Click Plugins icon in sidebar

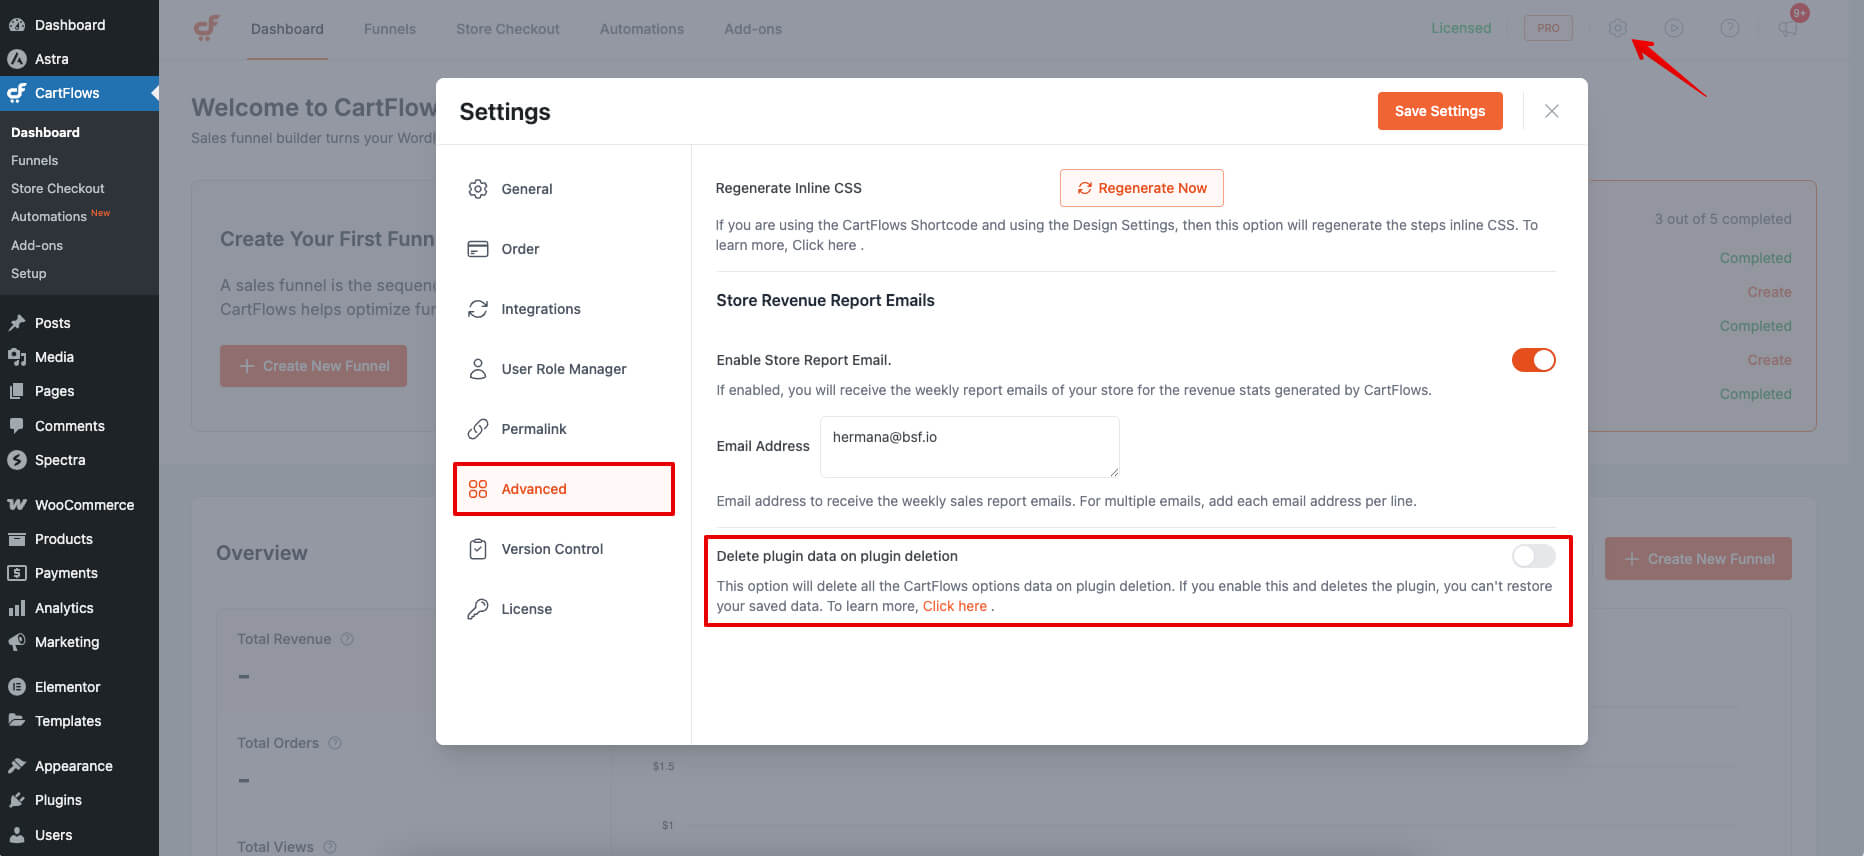[17, 800]
